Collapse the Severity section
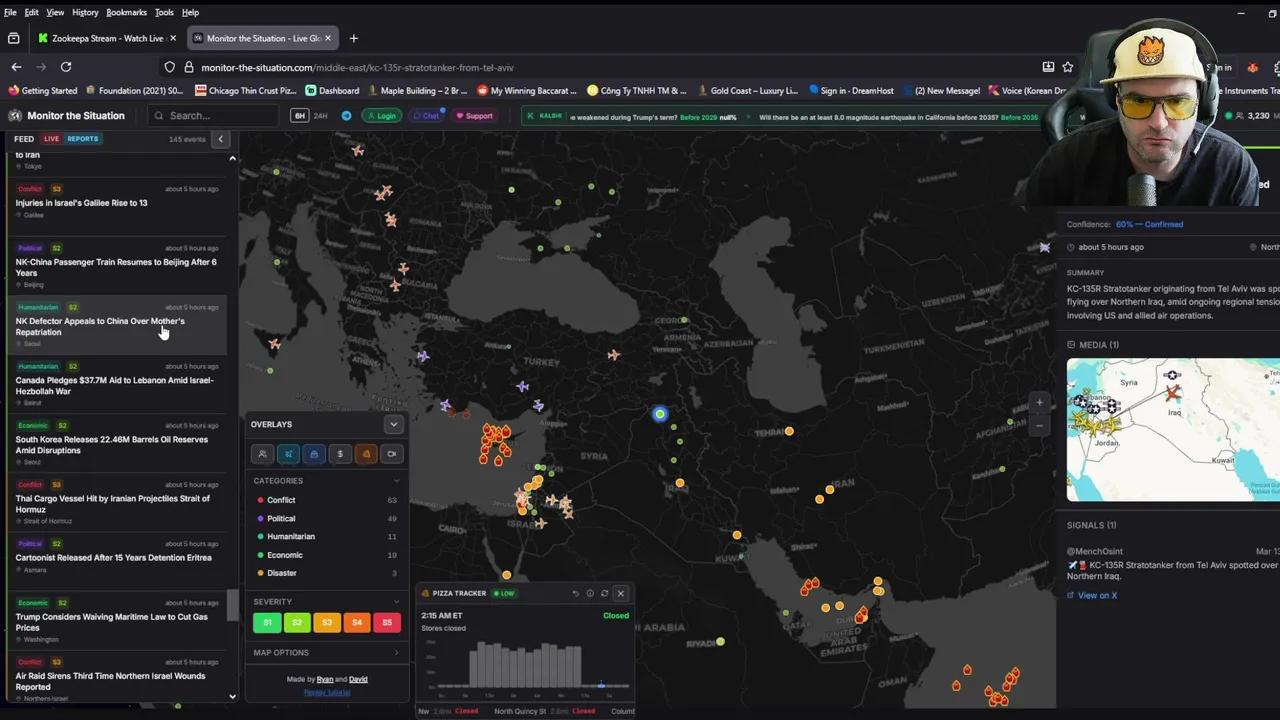 tap(396, 602)
